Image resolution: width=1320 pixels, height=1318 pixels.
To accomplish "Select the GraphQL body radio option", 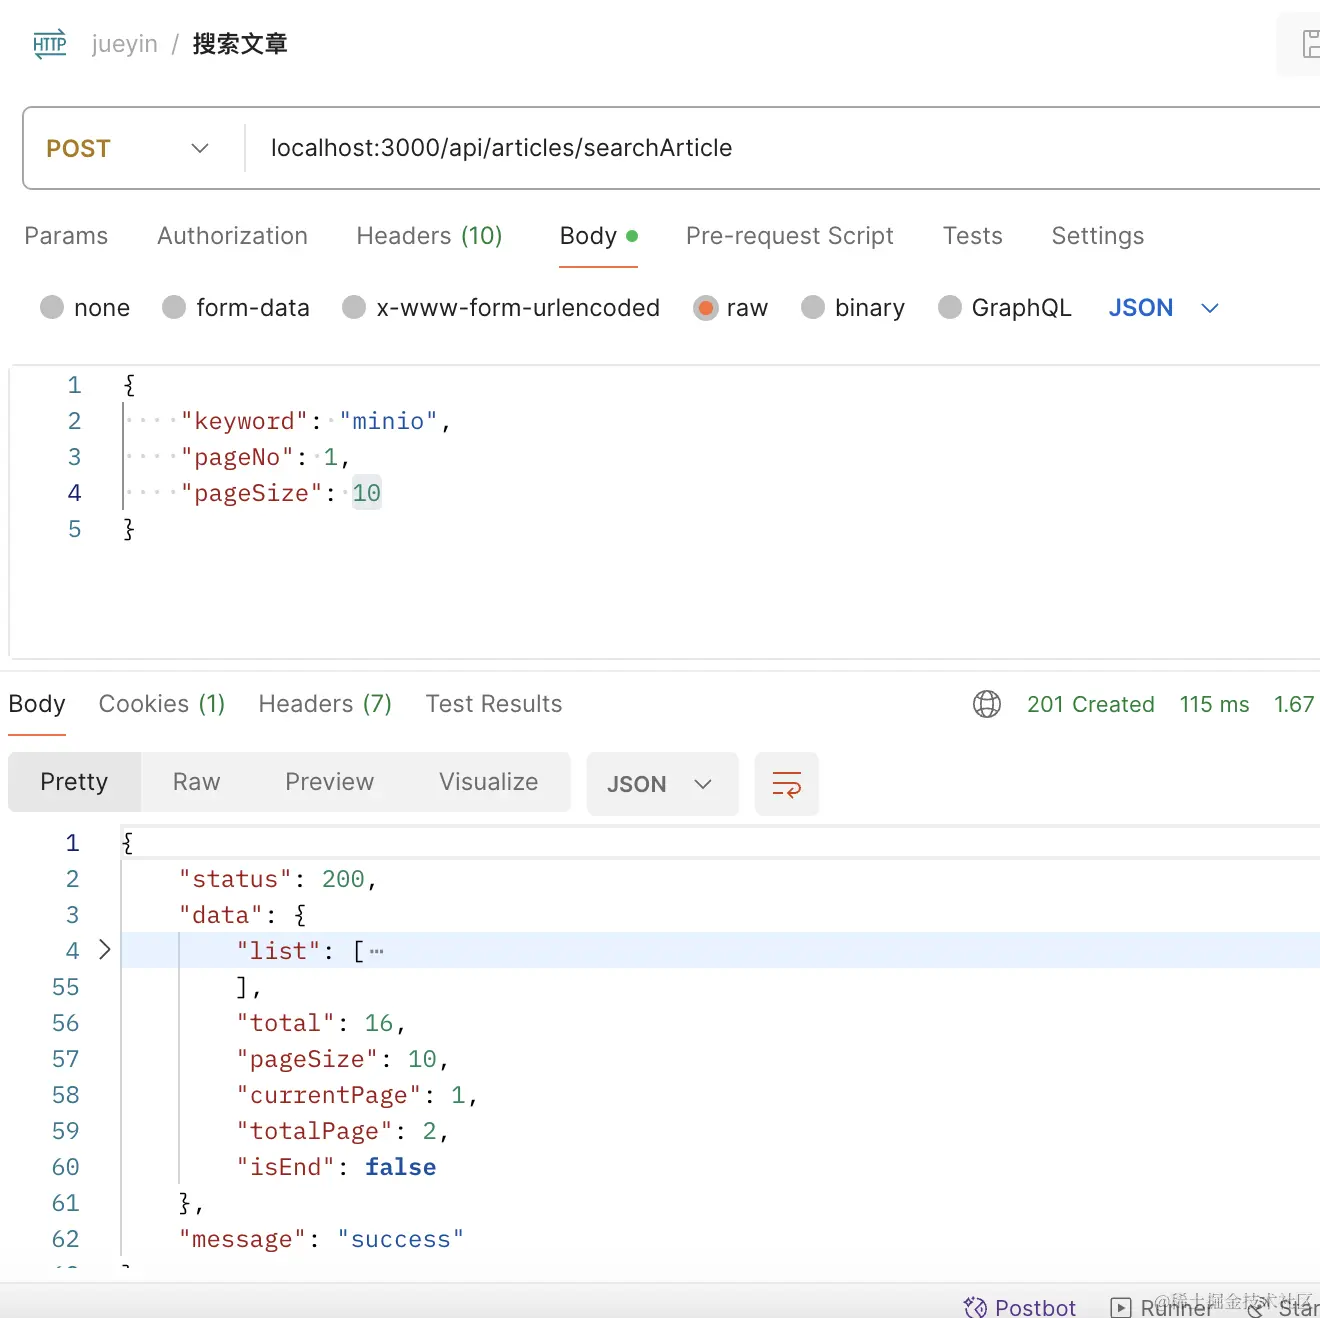I will click(950, 308).
